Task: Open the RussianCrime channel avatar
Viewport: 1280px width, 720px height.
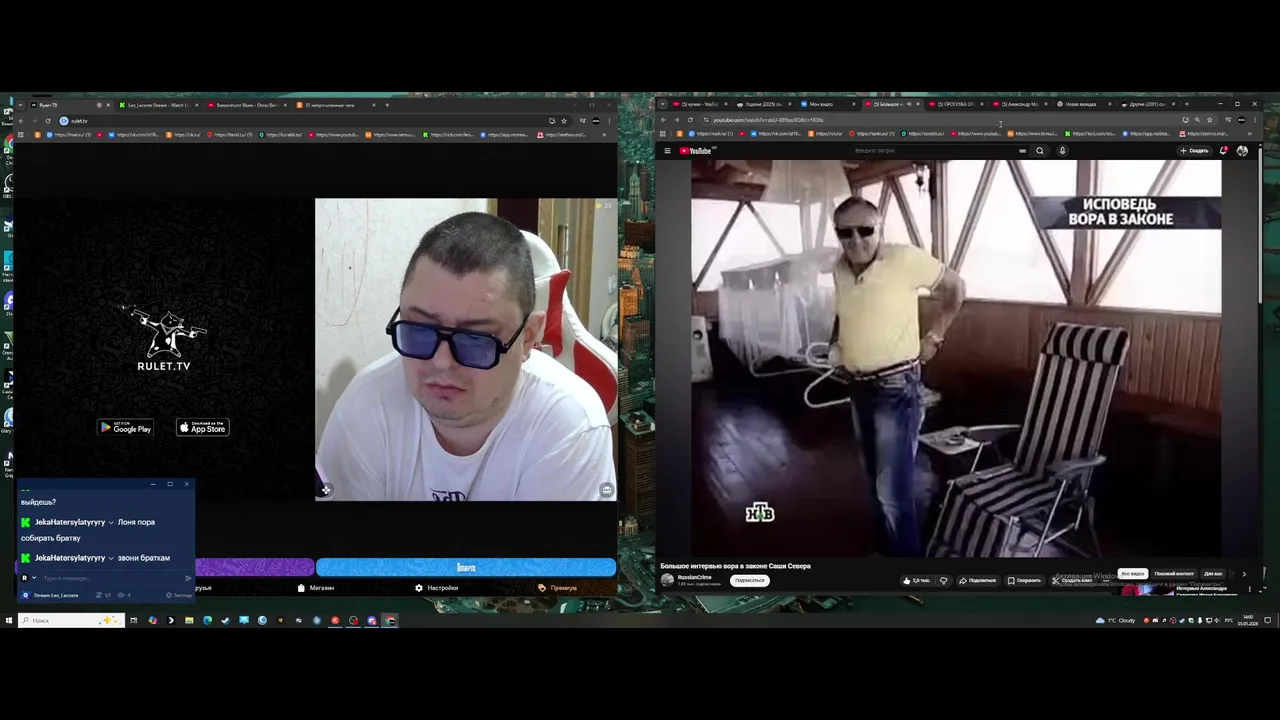Action: [667, 580]
